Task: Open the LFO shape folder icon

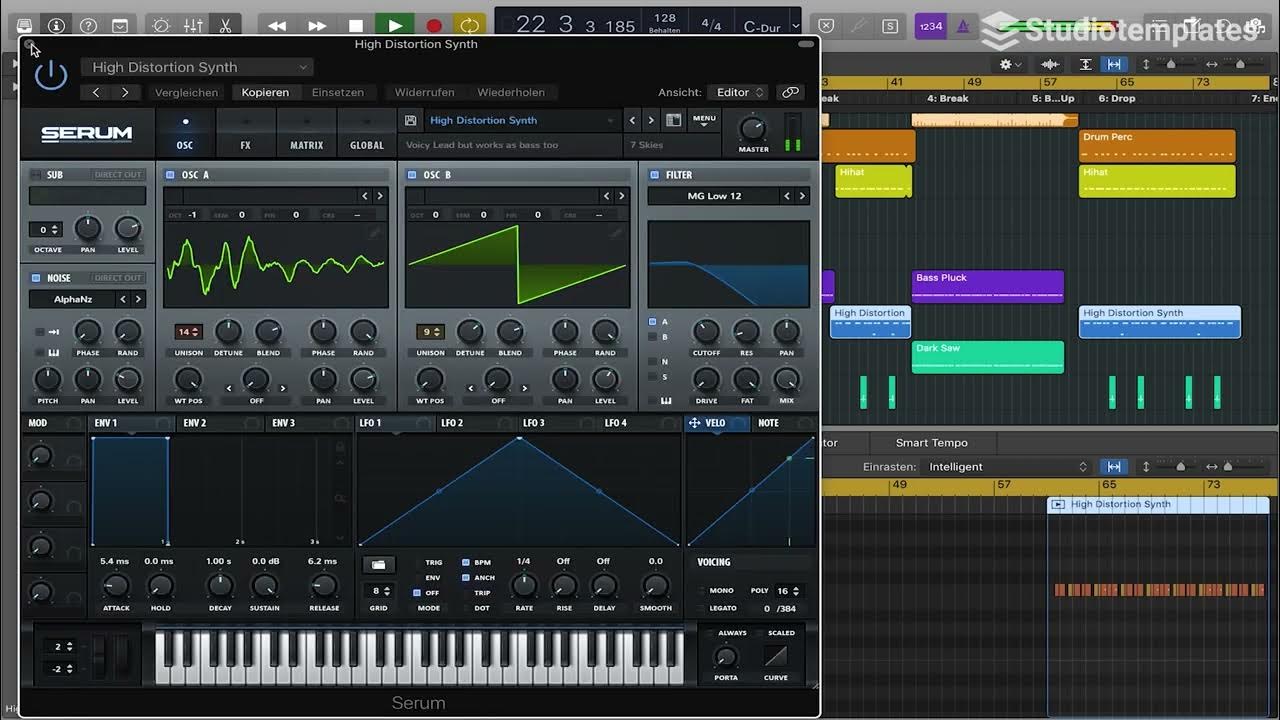Action: tap(378, 564)
